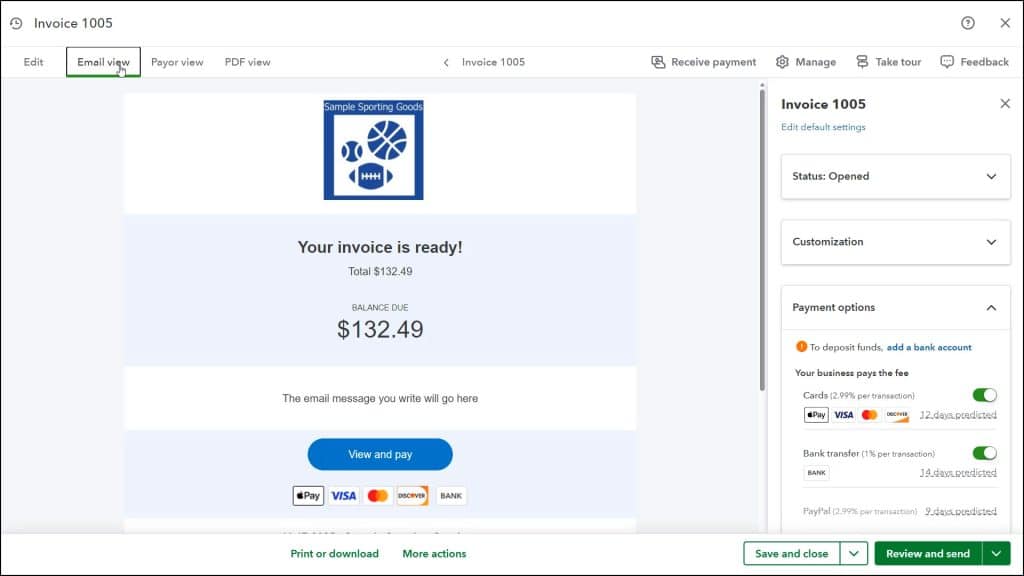Switch to the Payor view tab
1024x576 pixels.
177,61
